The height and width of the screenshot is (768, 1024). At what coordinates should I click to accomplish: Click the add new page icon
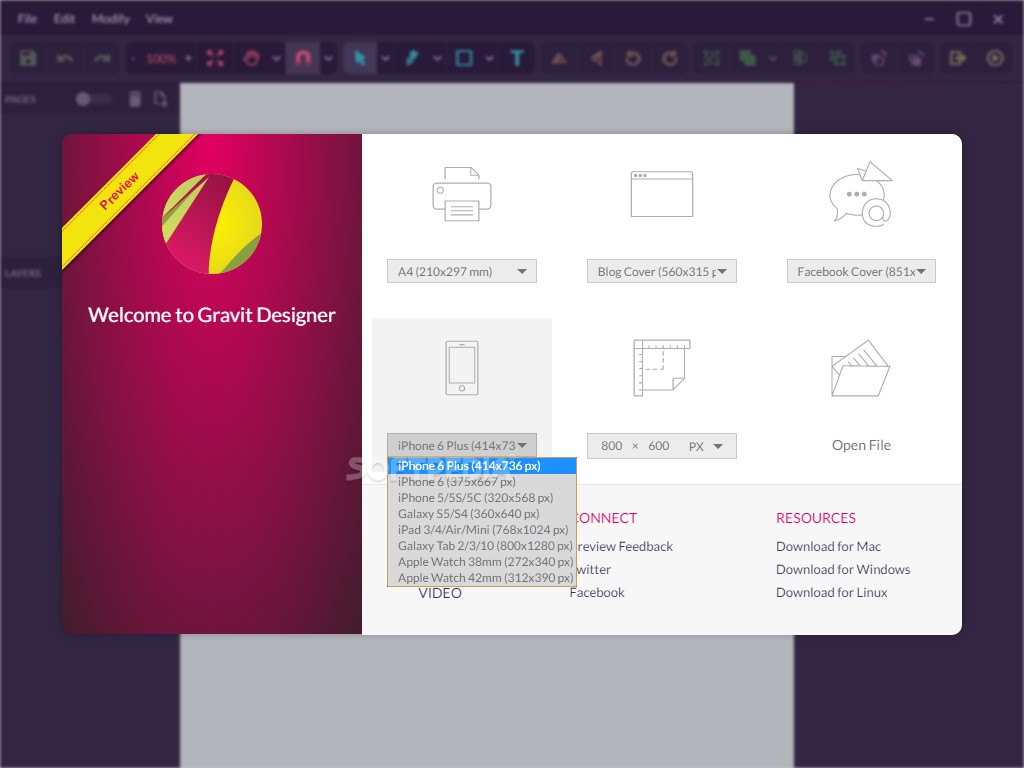point(161,99)
